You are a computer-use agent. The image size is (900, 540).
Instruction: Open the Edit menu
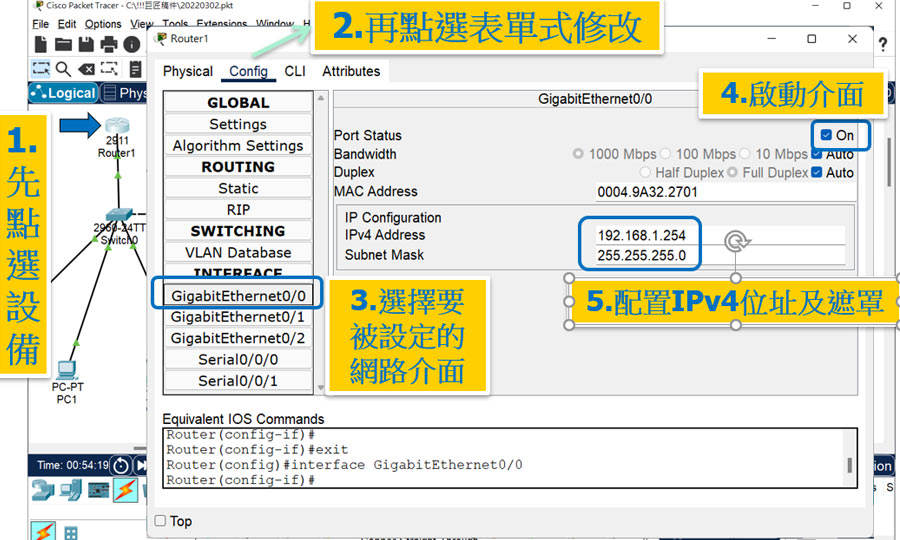tap(67, 24)
